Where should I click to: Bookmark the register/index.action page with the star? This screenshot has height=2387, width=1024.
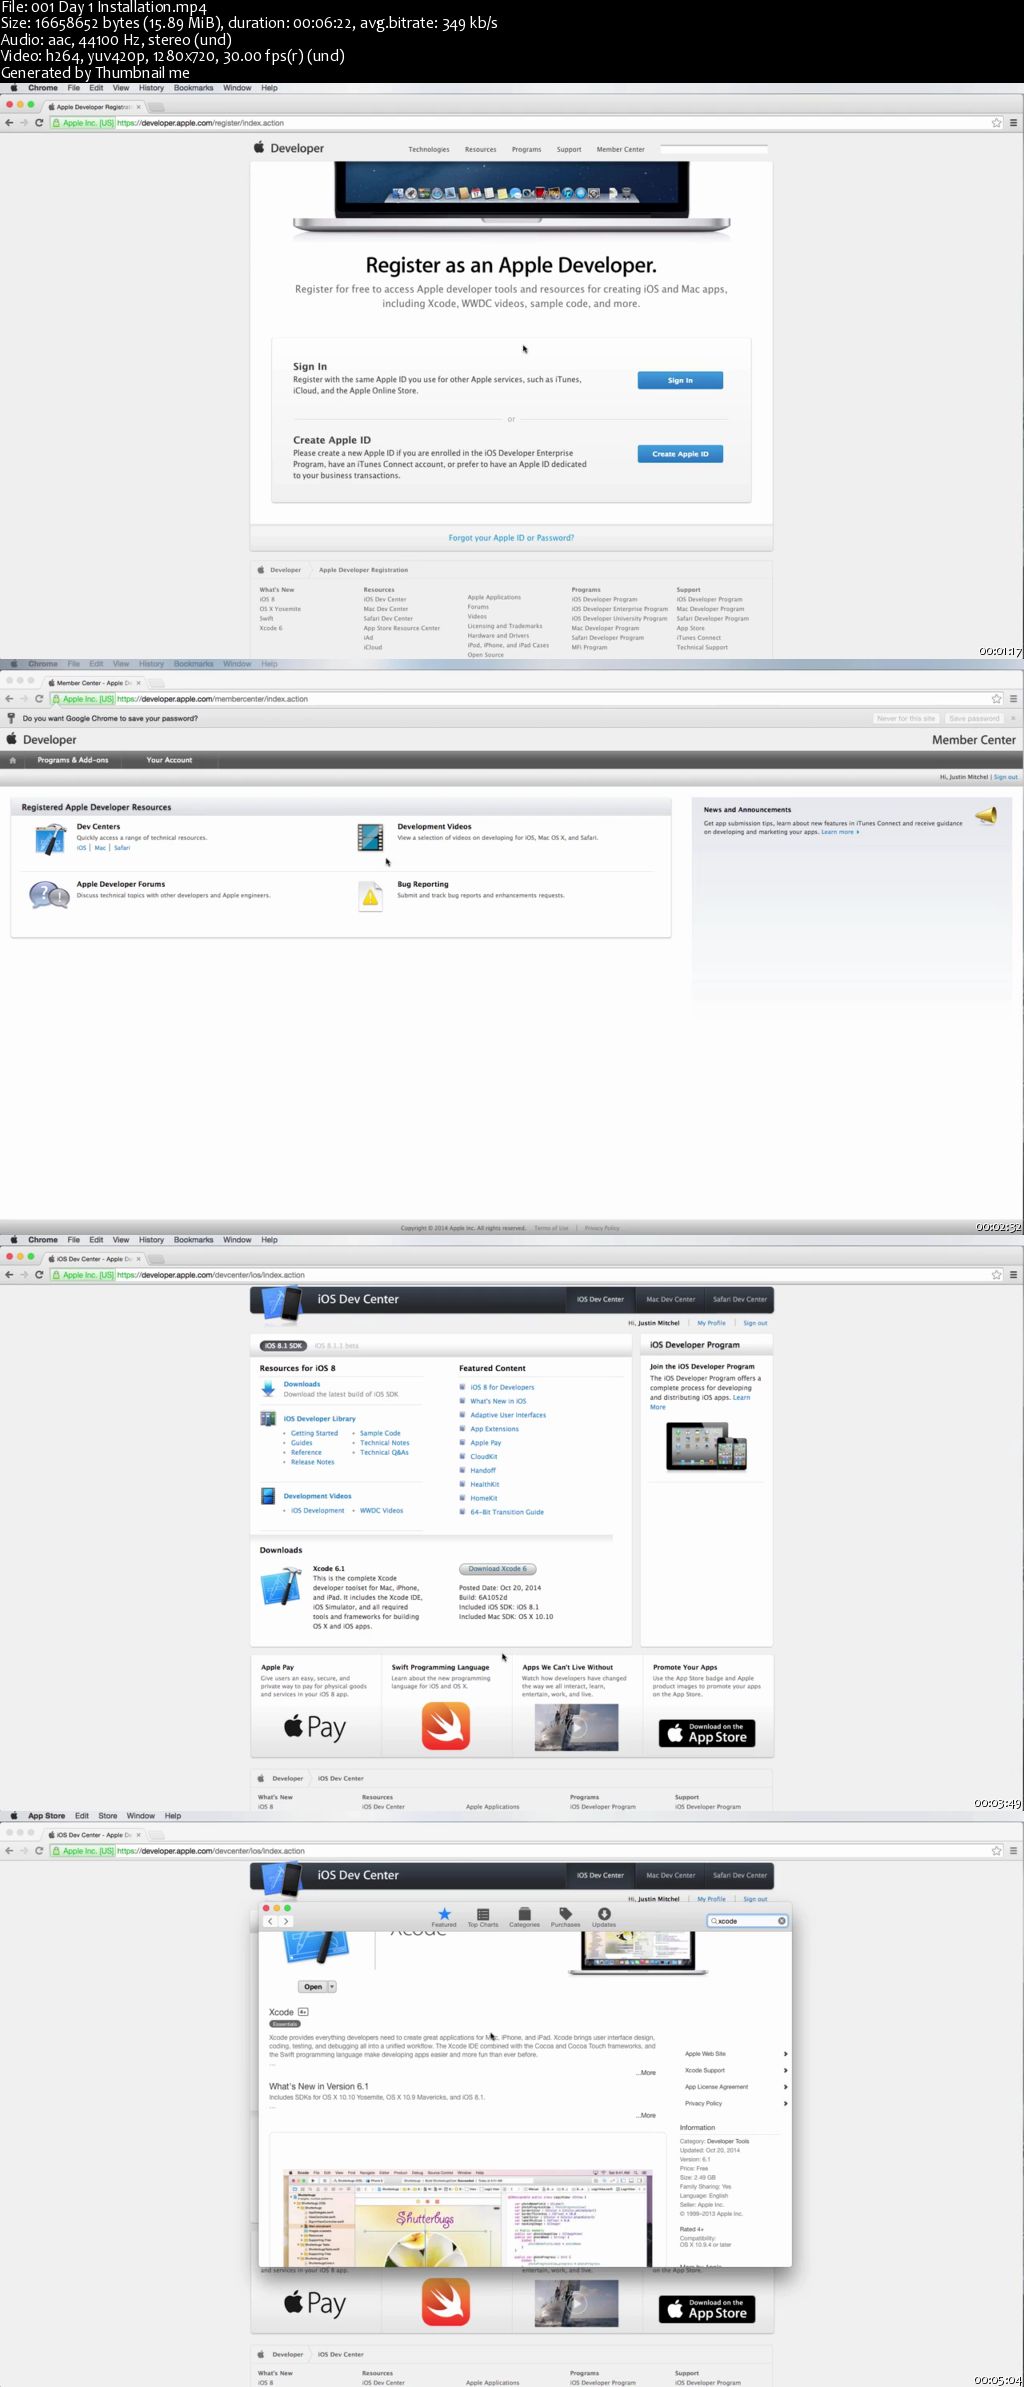pyautogui.click(x=996, y=123)
